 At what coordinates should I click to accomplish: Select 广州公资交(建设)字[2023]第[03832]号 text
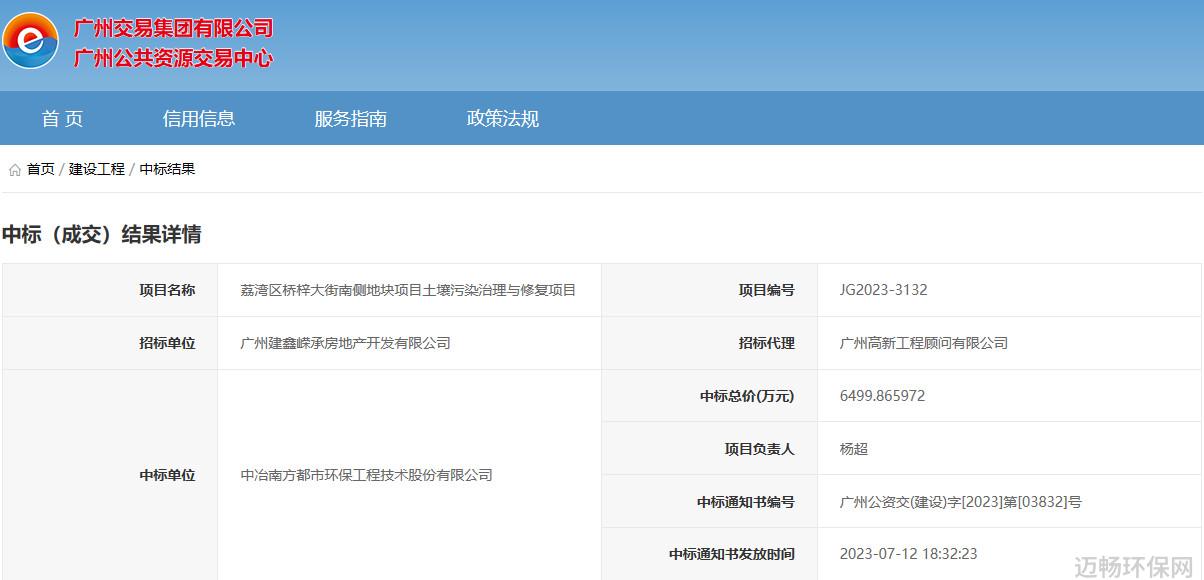(961, 502)
